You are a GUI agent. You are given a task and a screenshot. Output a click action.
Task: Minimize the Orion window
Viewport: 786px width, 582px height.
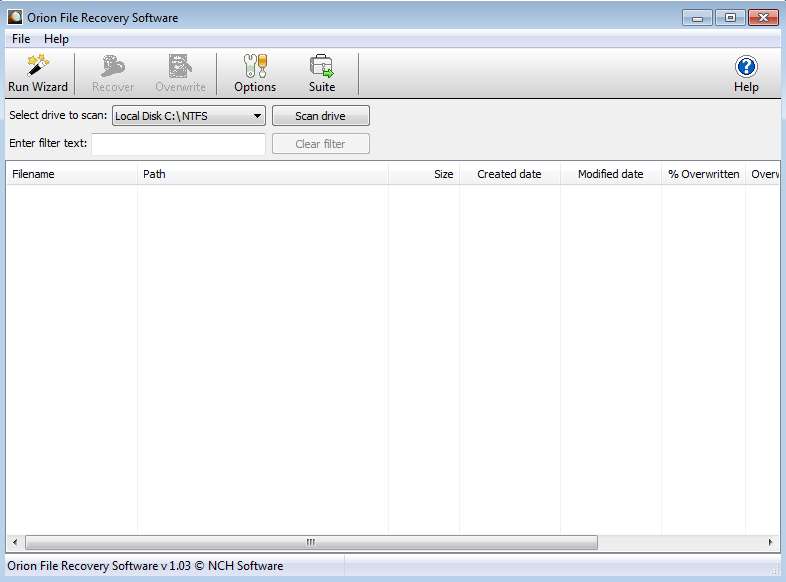[697, 18]
